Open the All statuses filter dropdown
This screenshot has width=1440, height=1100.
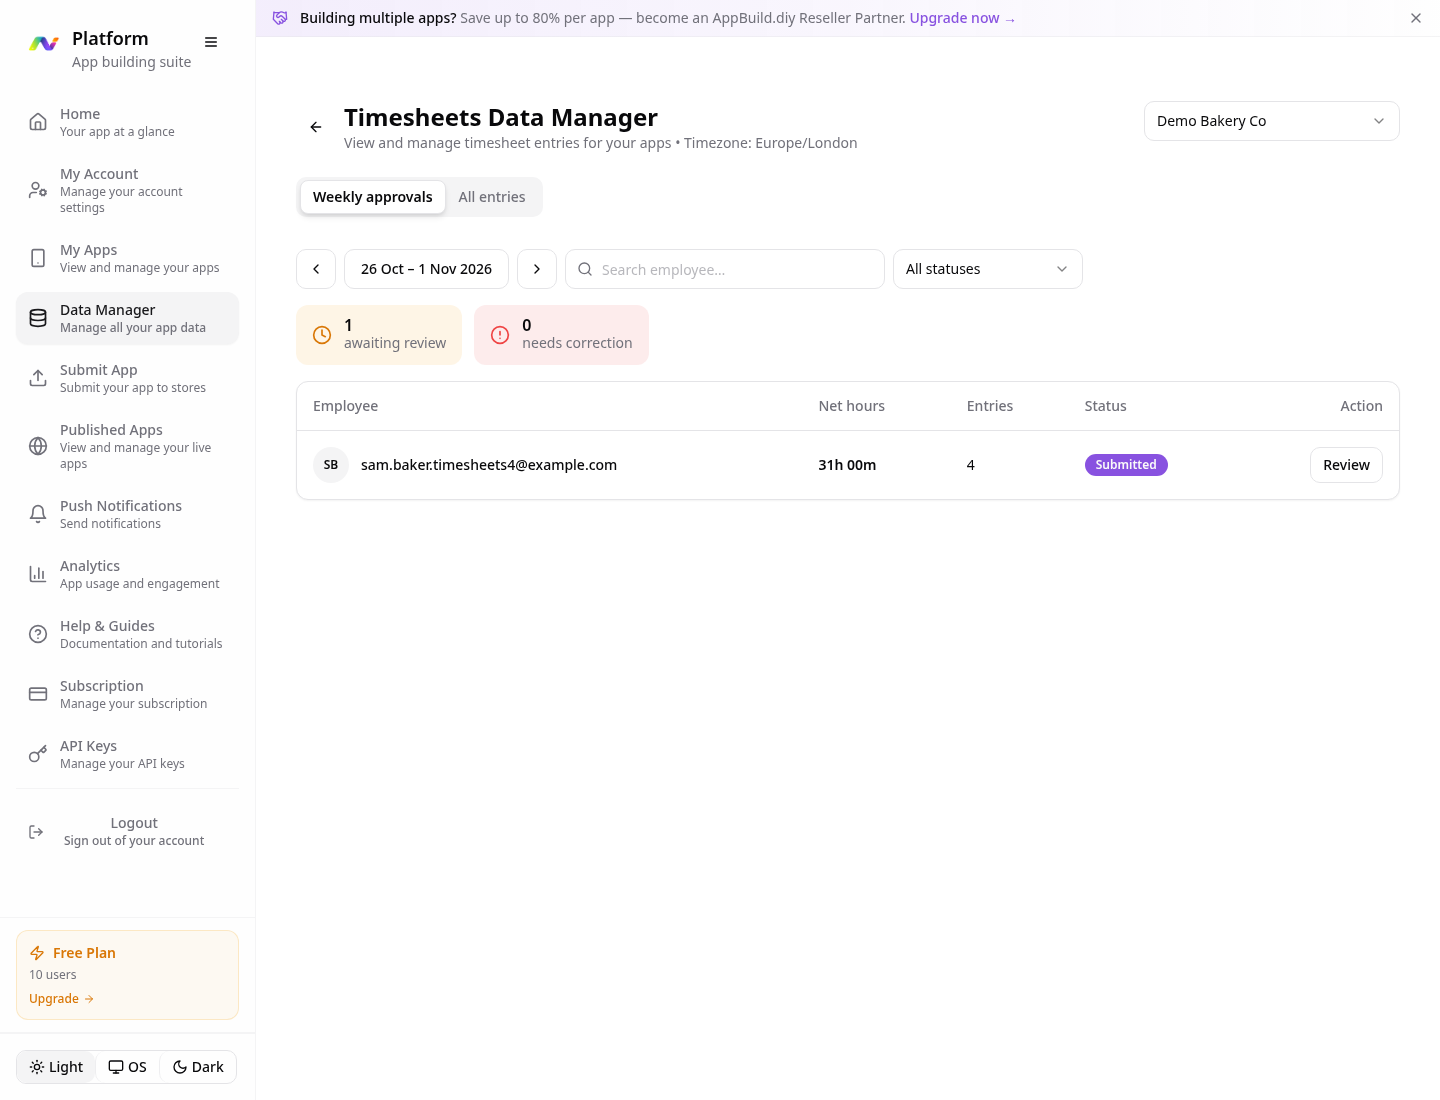(x=987, y=269)
